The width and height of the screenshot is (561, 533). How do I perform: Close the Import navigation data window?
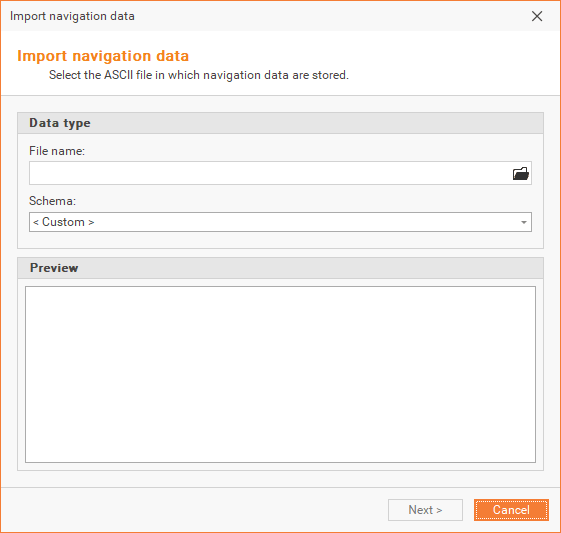pos(537,16)
